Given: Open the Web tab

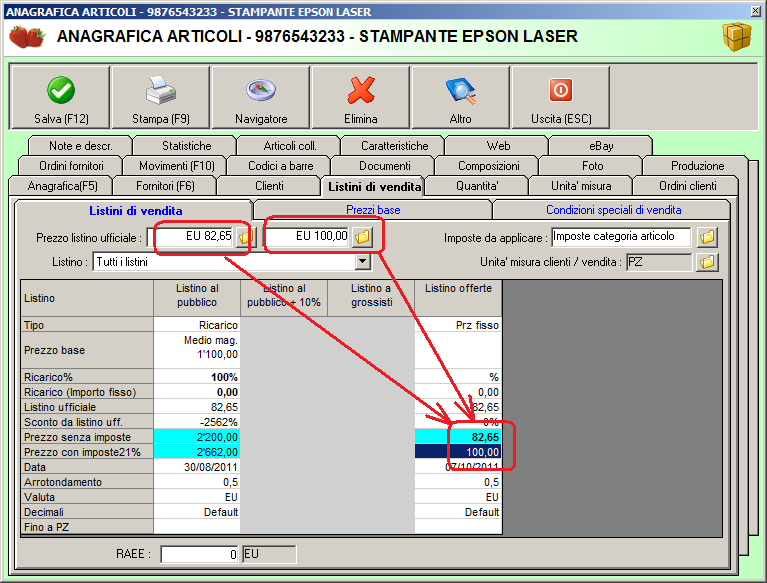Looking at the screenshot, I should (498, 146).
